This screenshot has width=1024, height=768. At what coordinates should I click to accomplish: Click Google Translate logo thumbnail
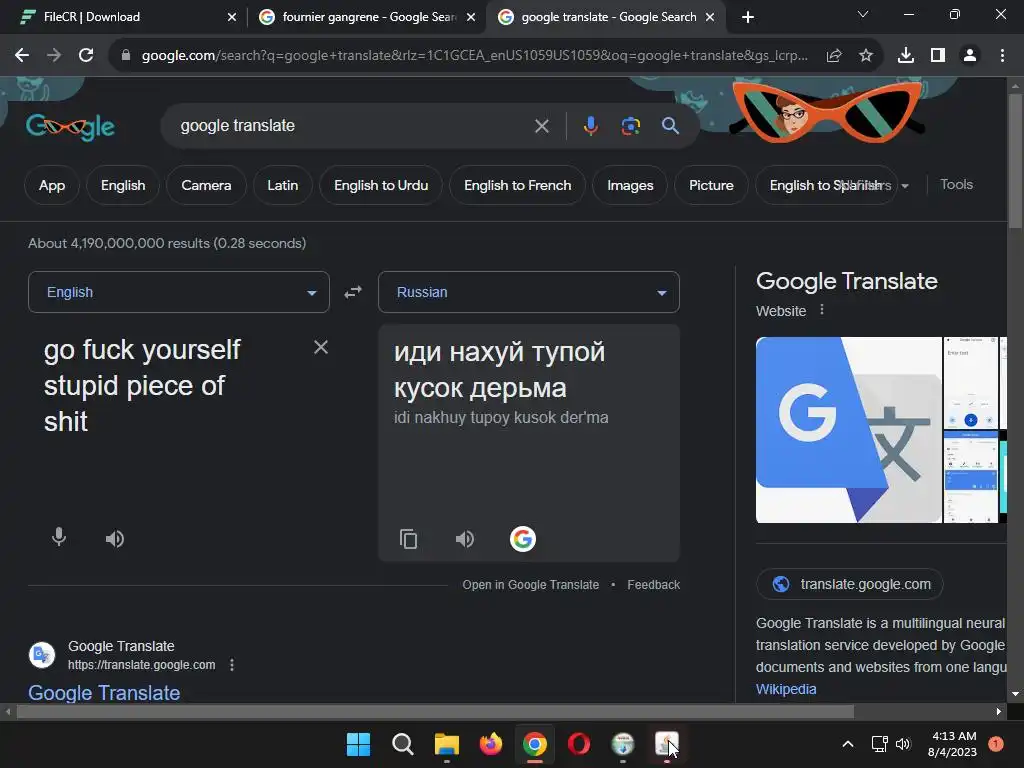tap(848, 430)
